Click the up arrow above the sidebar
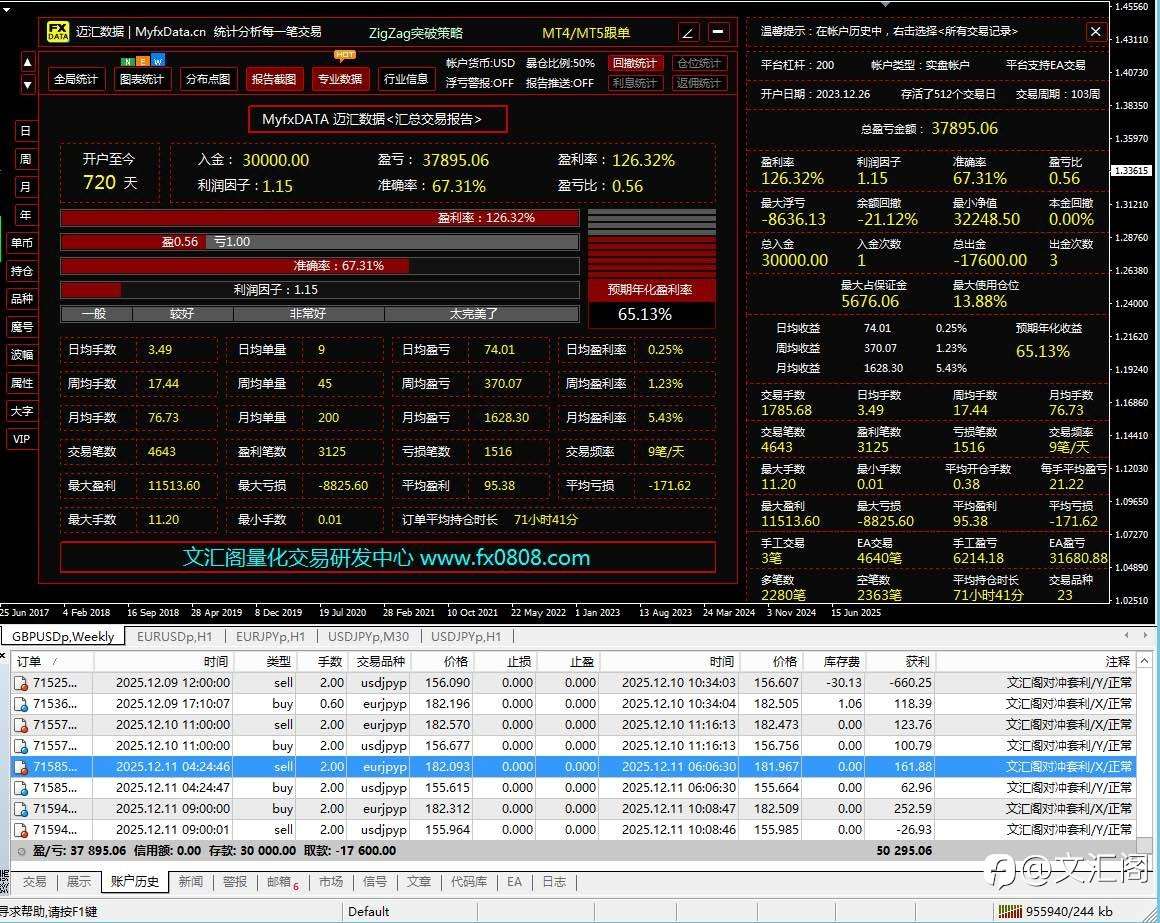The height and width of the screenshot is (923, 1160). [27, 62]
